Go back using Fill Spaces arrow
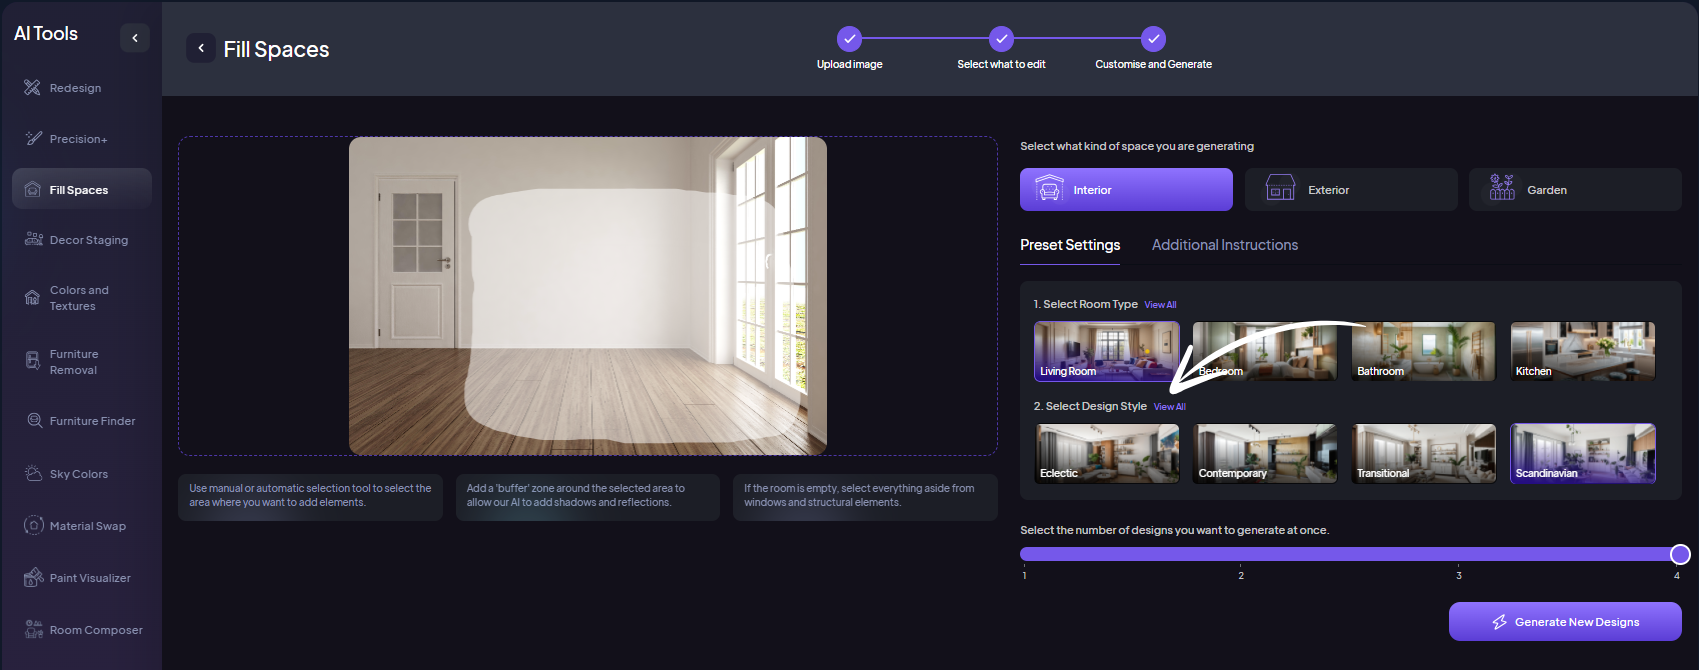Screen dimensions: 1699x670 tap(201, 48)
